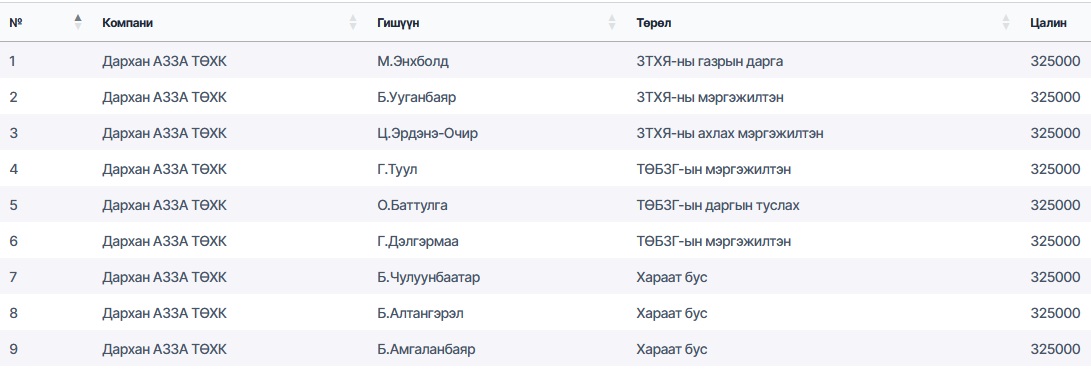Click ЗТХЯ-ны ахлах мэргэжилтэн type cell
The image size is (1091, 374).
click(729, 133)
